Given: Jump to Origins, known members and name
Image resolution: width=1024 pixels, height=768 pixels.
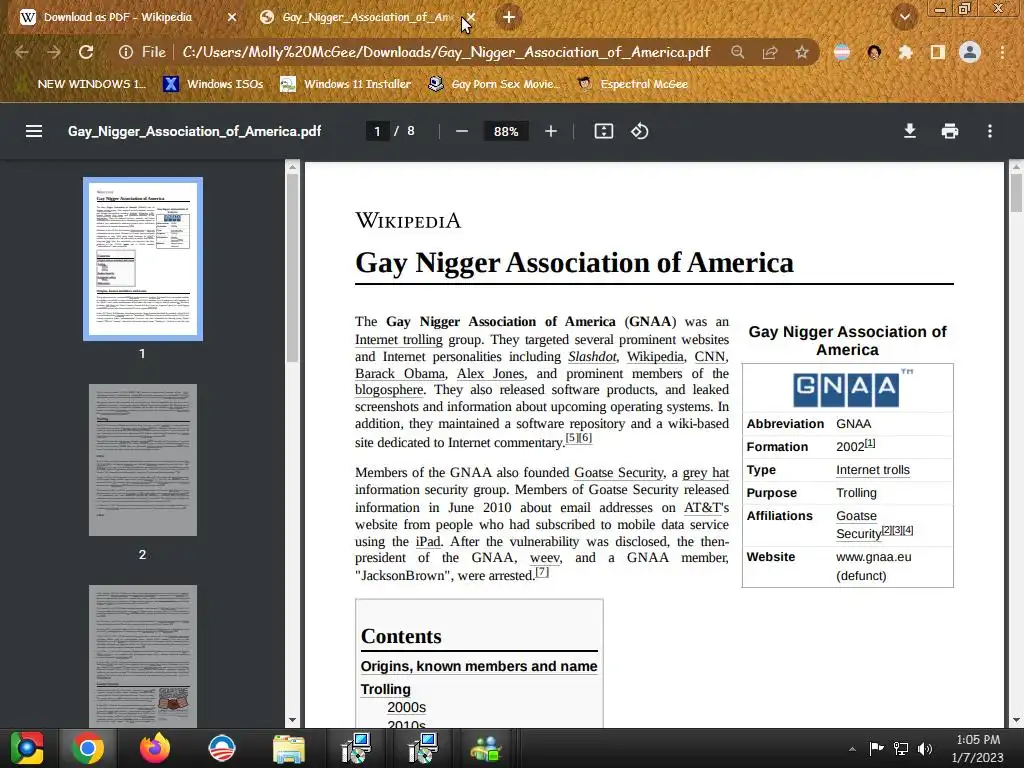Looking at the screenshot, I should click(479, 666).
